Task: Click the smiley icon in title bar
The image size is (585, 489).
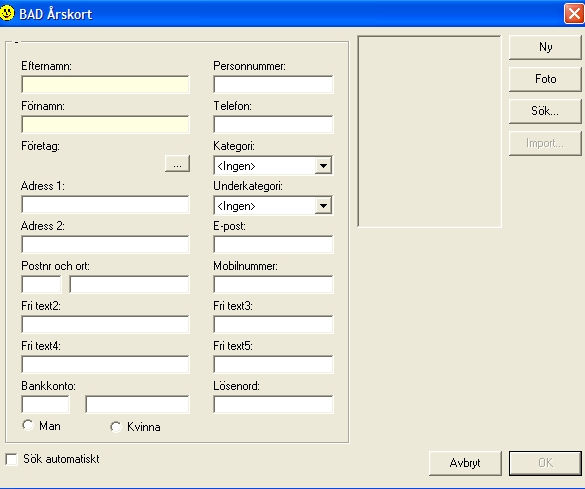Action: tap(7, 13)
